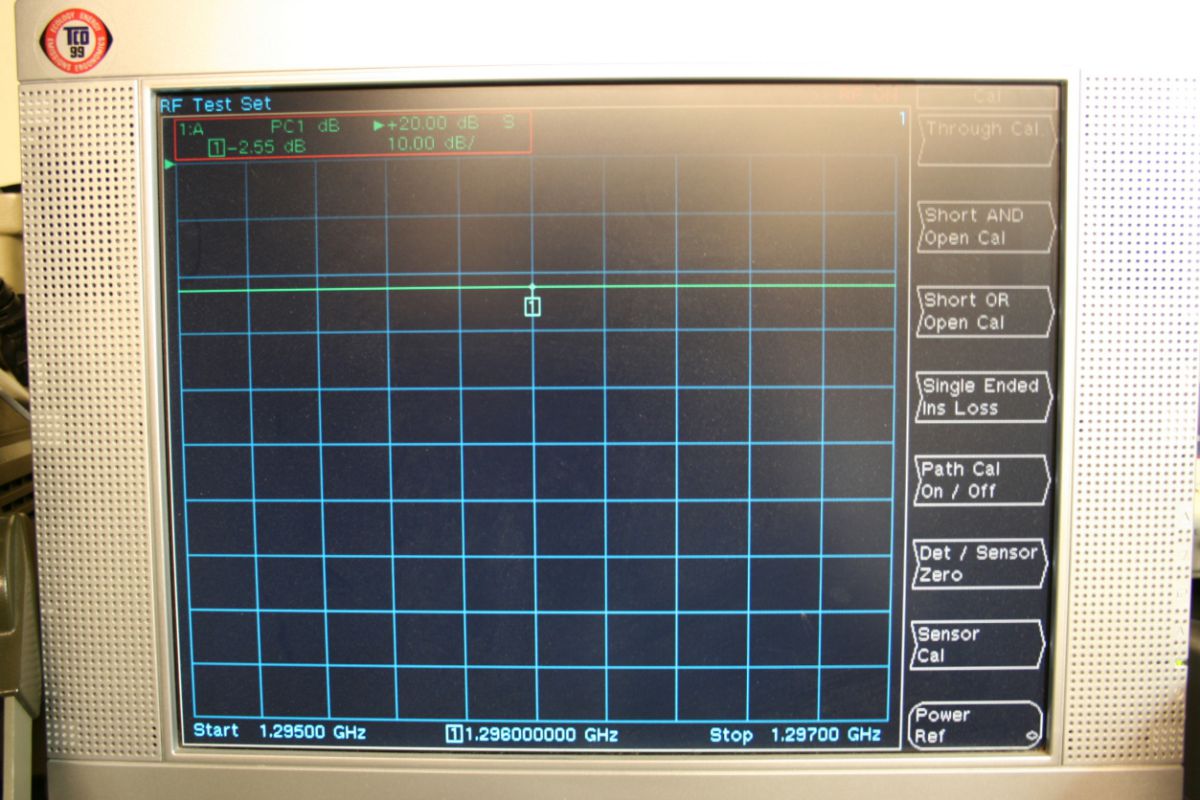Image resolution: width=1200 pixels, height=800 pixels.
Task: Click the marker 1 icon beside 1.296 GHz readout
Action: pyautogui.click(x=454, y=734)
